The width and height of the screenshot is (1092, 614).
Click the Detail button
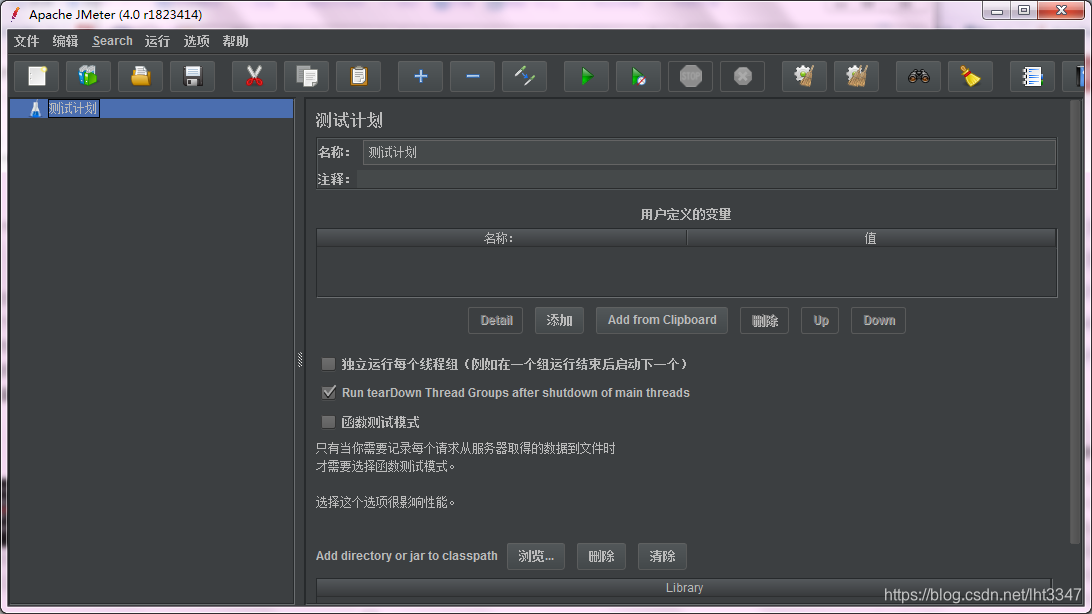tap(496, 320)
